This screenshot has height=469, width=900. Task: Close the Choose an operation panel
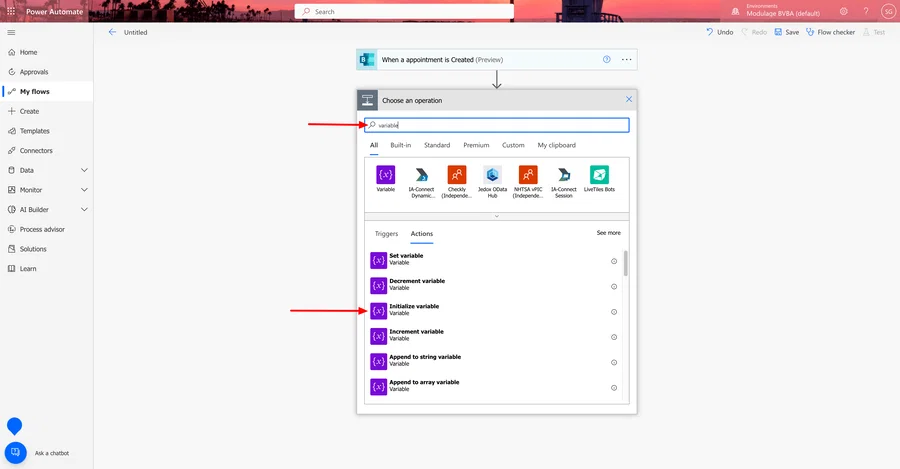coord(629,99)
